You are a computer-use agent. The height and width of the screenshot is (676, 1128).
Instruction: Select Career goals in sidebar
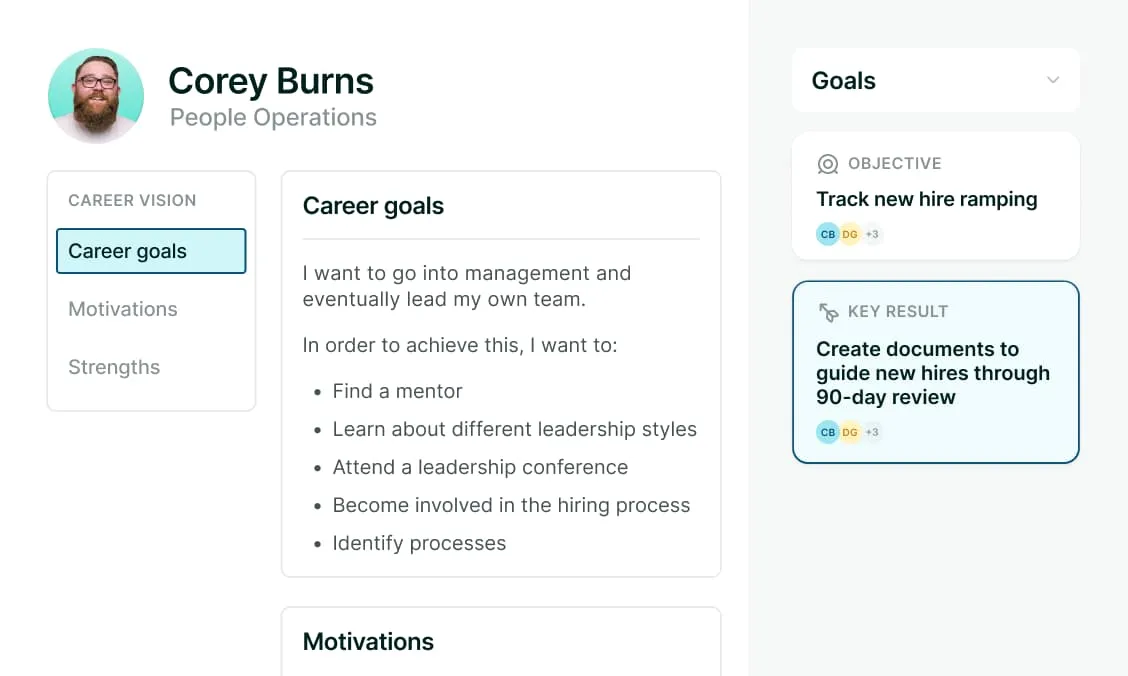151,251
